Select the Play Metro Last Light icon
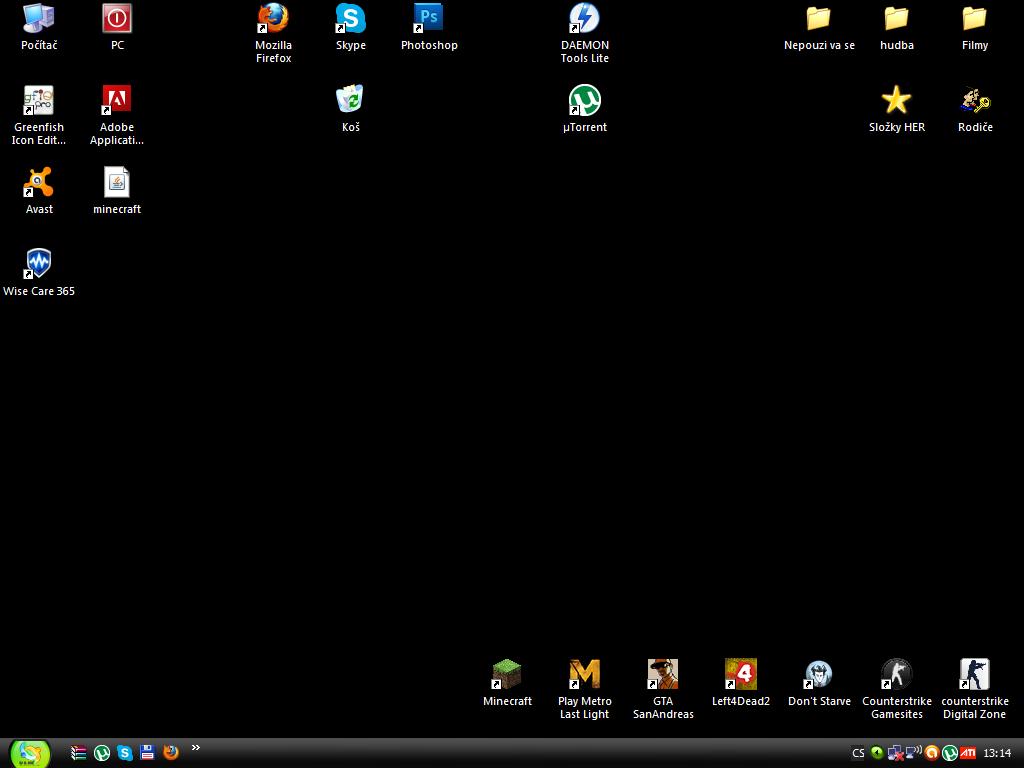The width and height of the screenshot is (1024, 768). pyautogui.click(x=585, y=675)
